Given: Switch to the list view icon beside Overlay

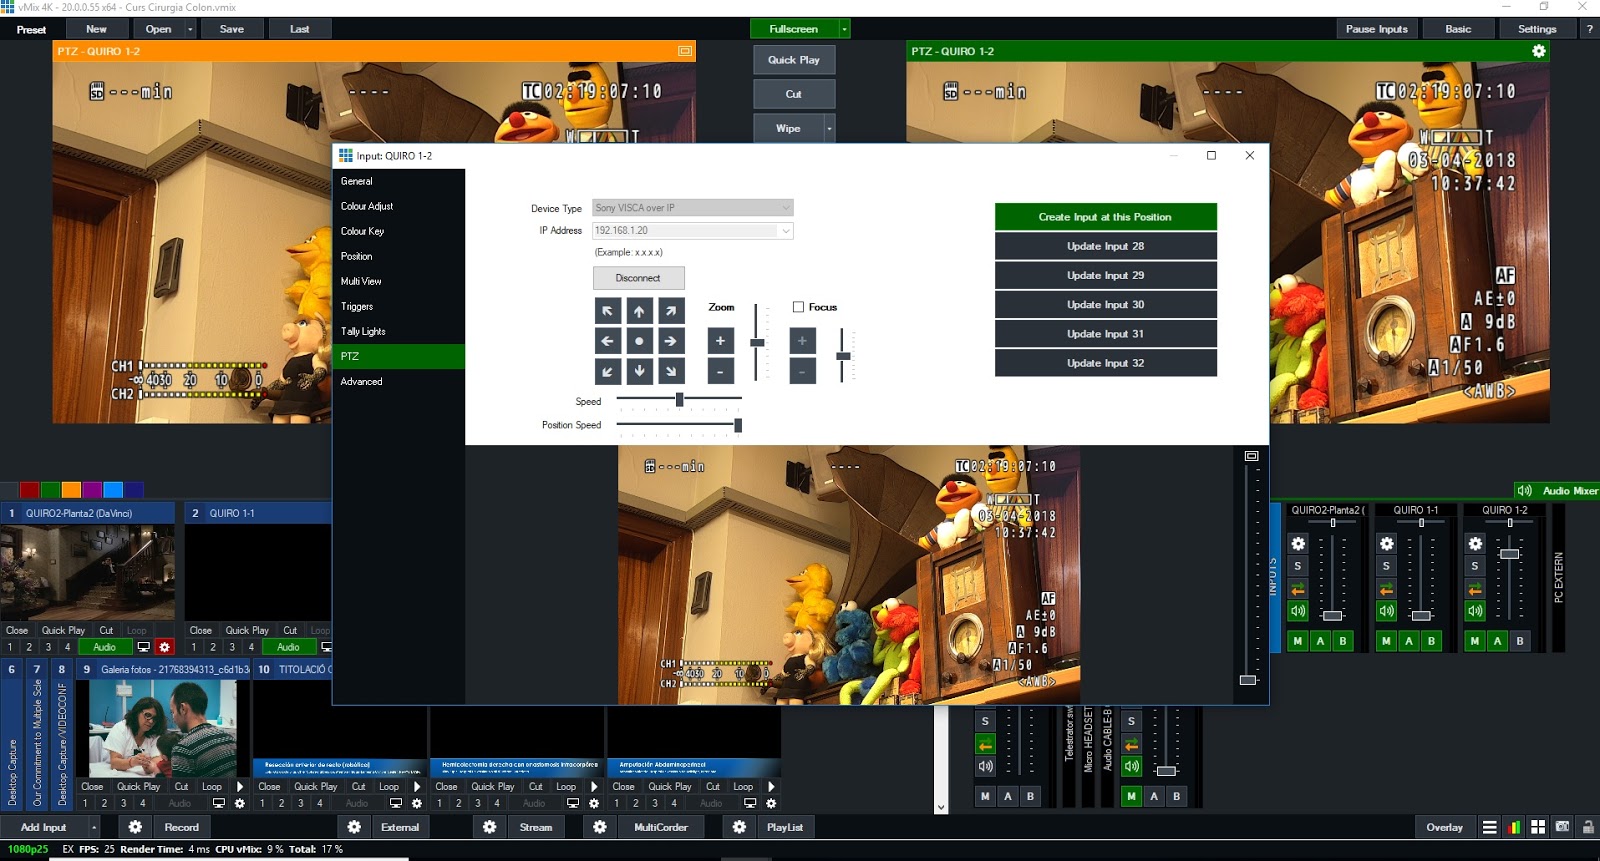Looking at the screenshot, I should tap(1490, 827).
